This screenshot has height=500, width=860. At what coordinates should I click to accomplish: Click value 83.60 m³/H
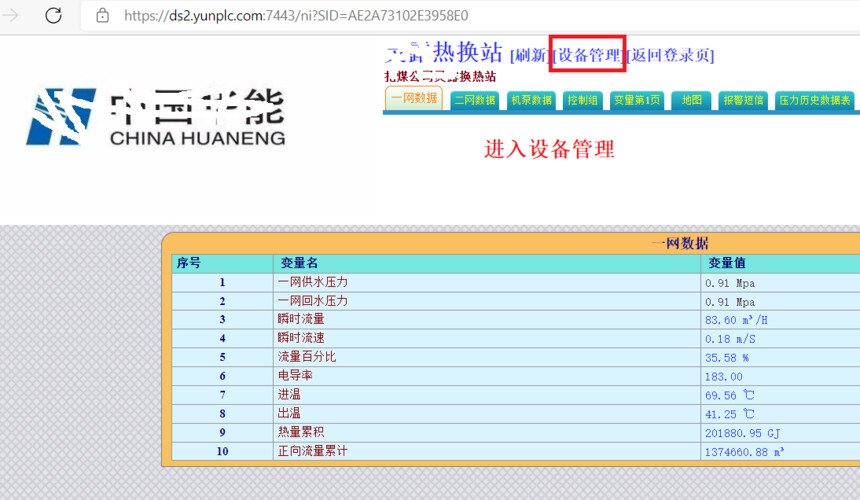(736, 320)
